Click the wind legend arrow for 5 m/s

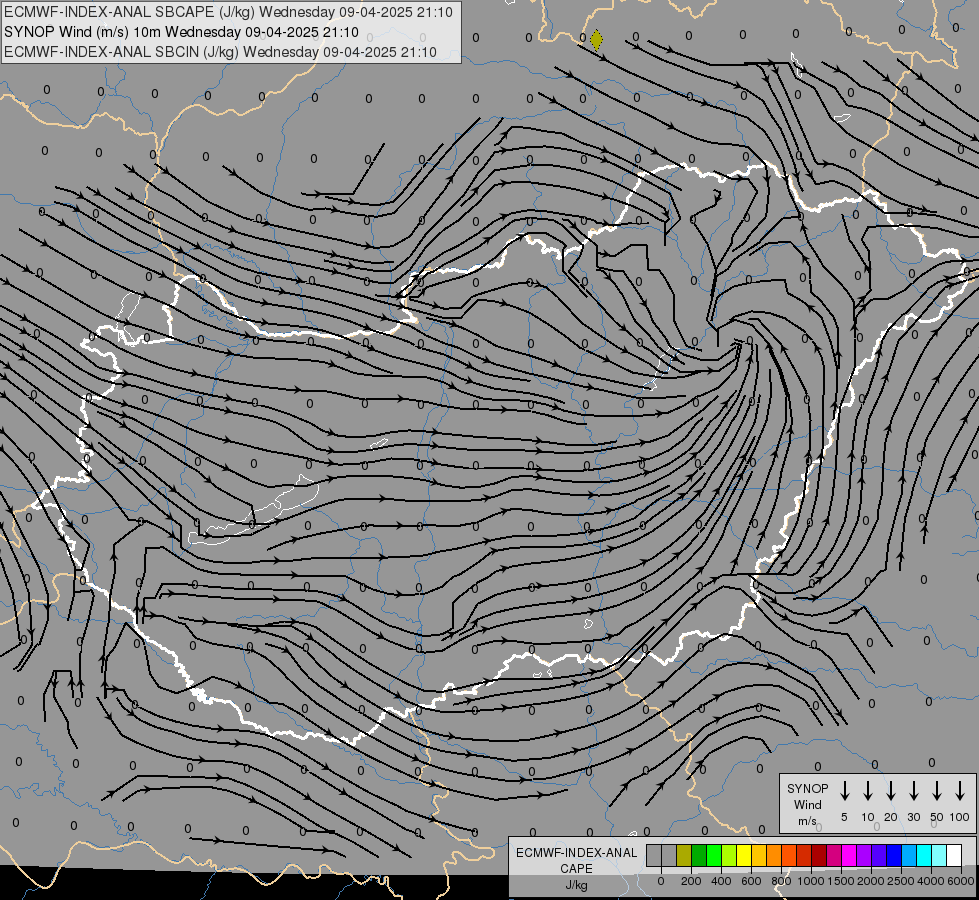point(844,791)
